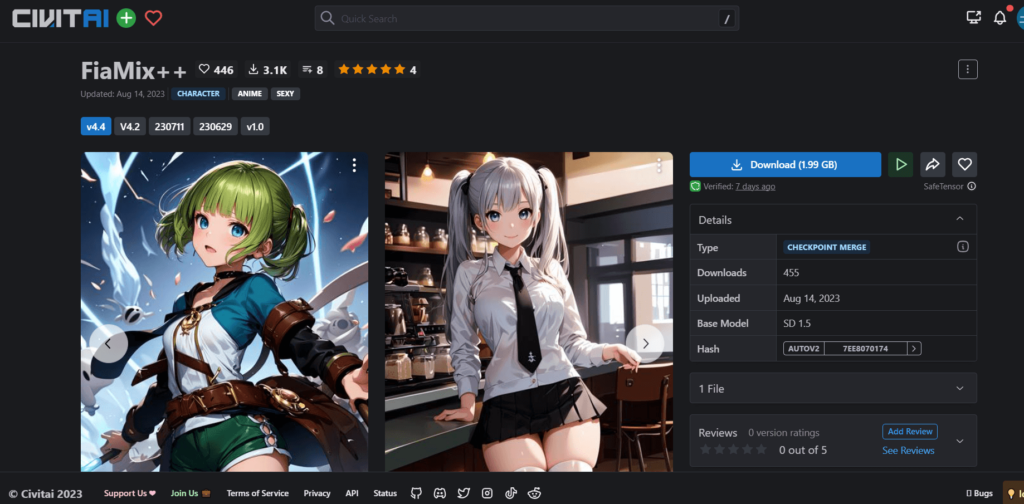Select the v1.0 version tab
This screenshot has height=504, width=1024.
(255, 126)
